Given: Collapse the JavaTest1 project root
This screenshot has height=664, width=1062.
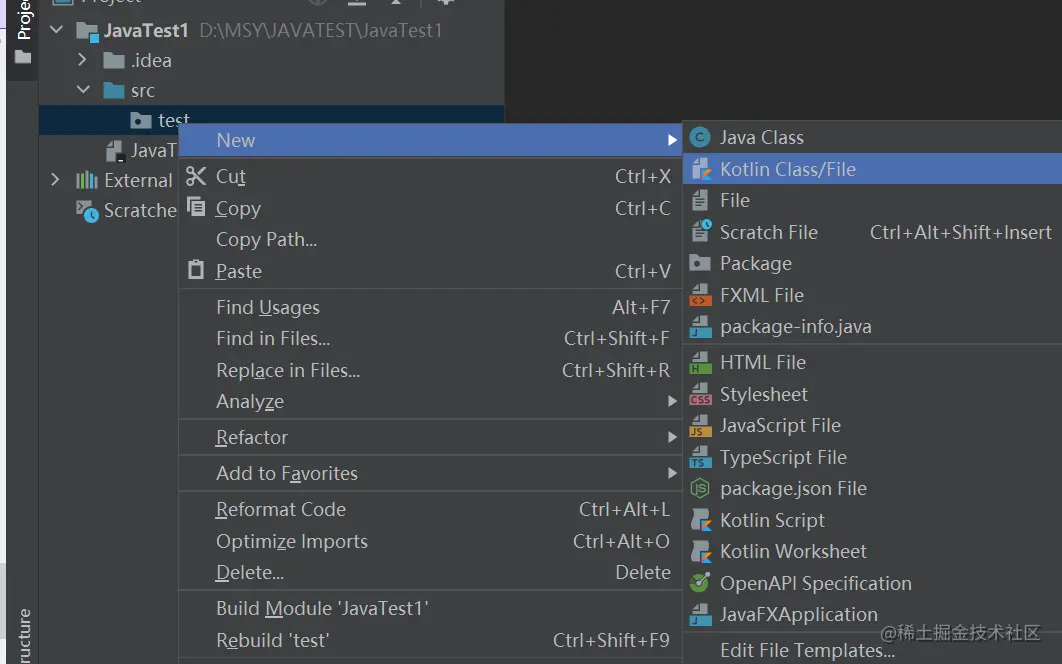Looking at the screenshot, I should tap(57, 30).
